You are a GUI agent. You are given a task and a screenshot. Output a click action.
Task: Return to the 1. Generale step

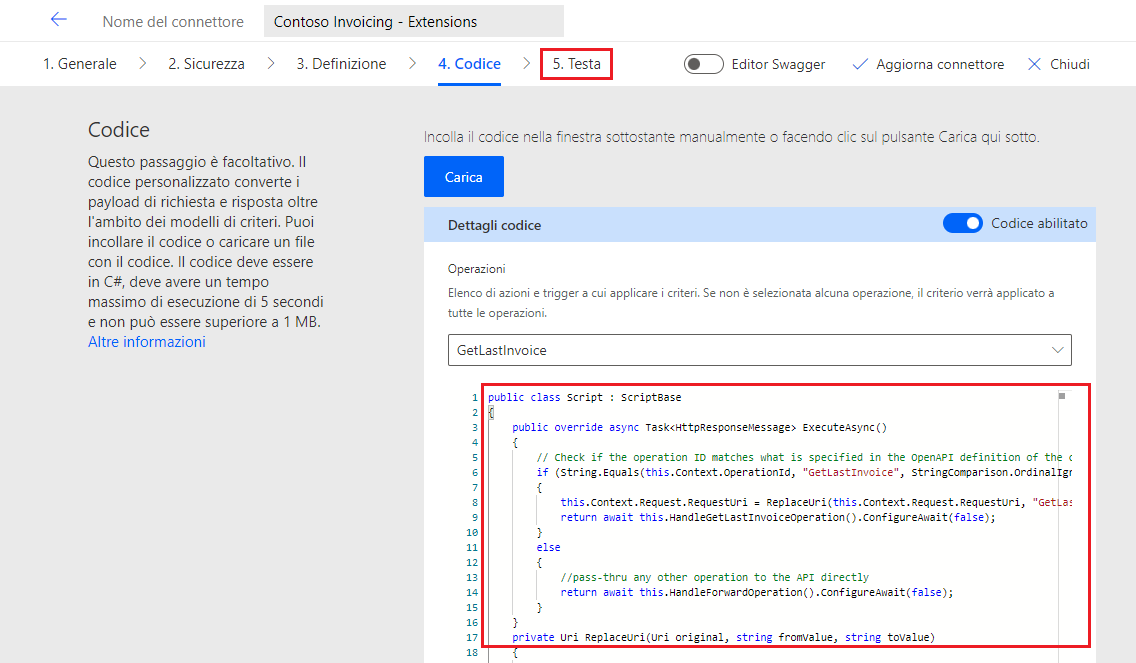pyautogui.click(x=79, y=64)
